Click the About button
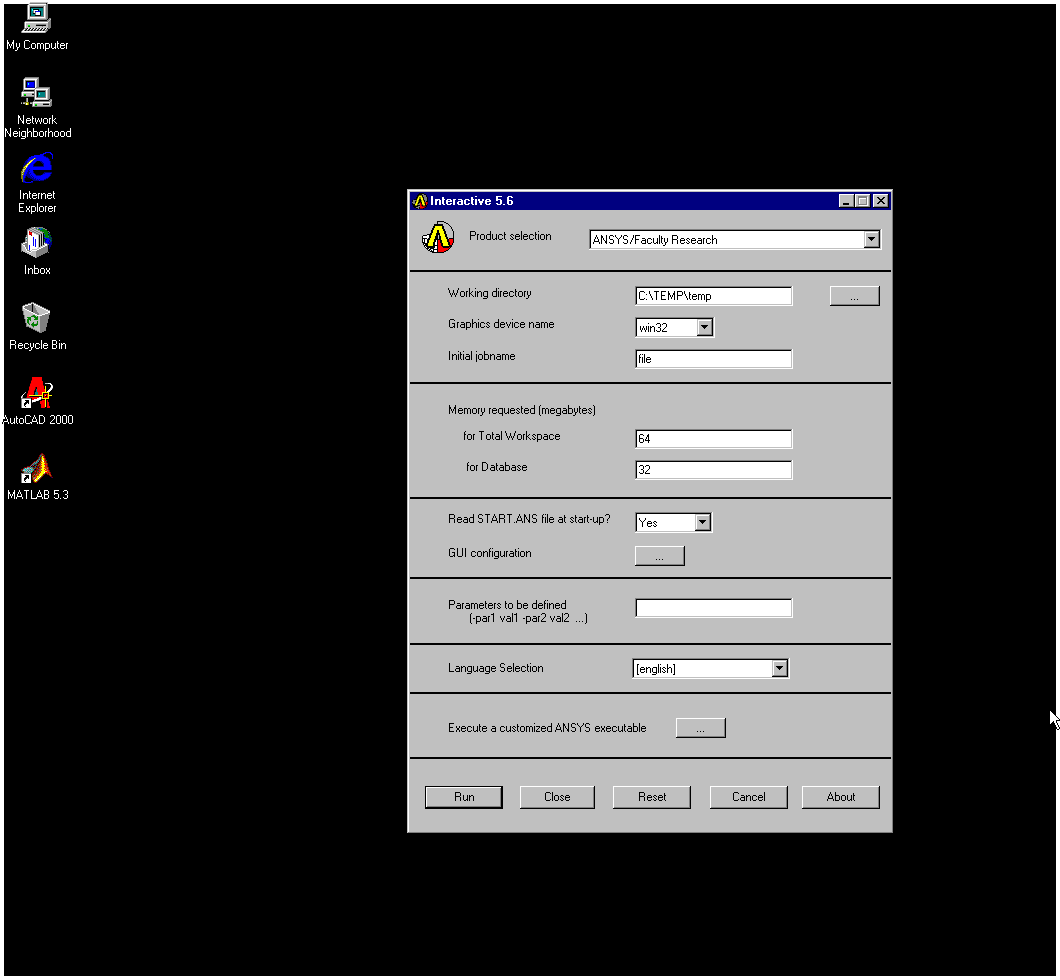 coord(840,797)
